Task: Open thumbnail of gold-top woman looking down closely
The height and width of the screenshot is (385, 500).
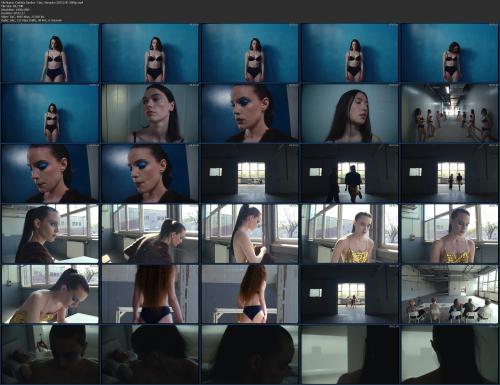Action: (450, 234)
